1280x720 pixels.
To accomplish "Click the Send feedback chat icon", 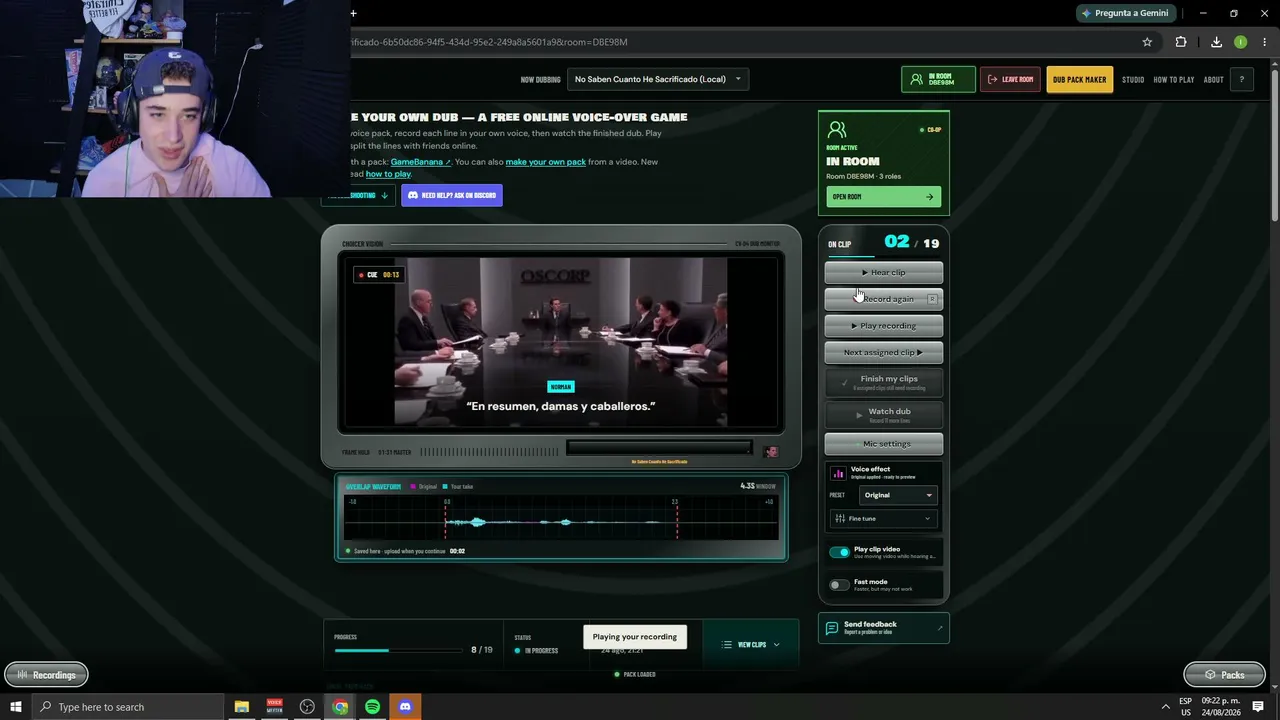I will 832,628.
